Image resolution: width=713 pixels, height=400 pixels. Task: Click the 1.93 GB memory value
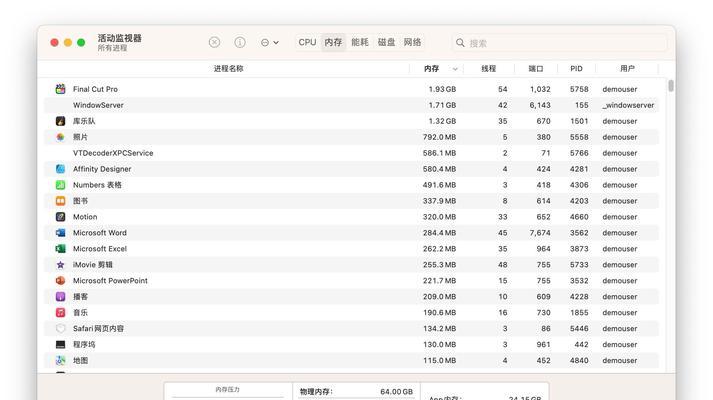(x=442, y=89)
